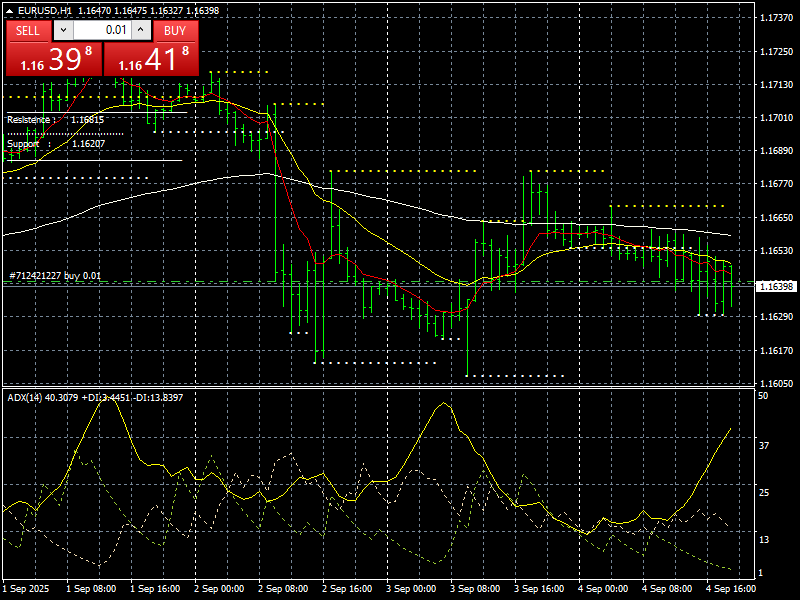
Task: Click the Resistance : 1.16815 label
Action: pyautogui.click(x=55, y=120)
